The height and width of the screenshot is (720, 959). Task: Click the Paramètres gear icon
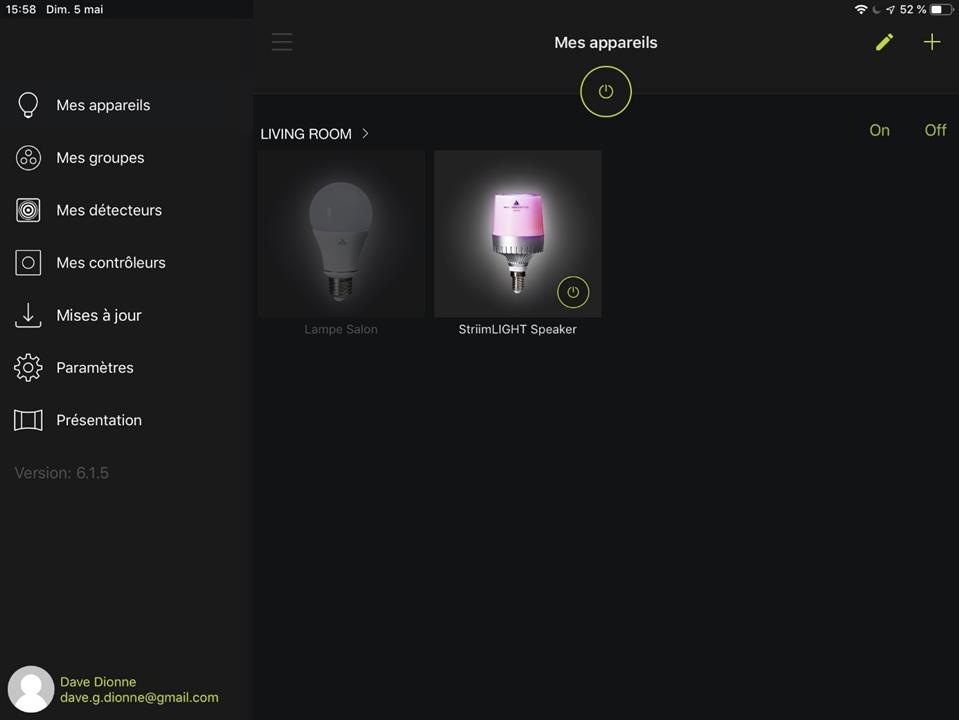tap(28, 368)
